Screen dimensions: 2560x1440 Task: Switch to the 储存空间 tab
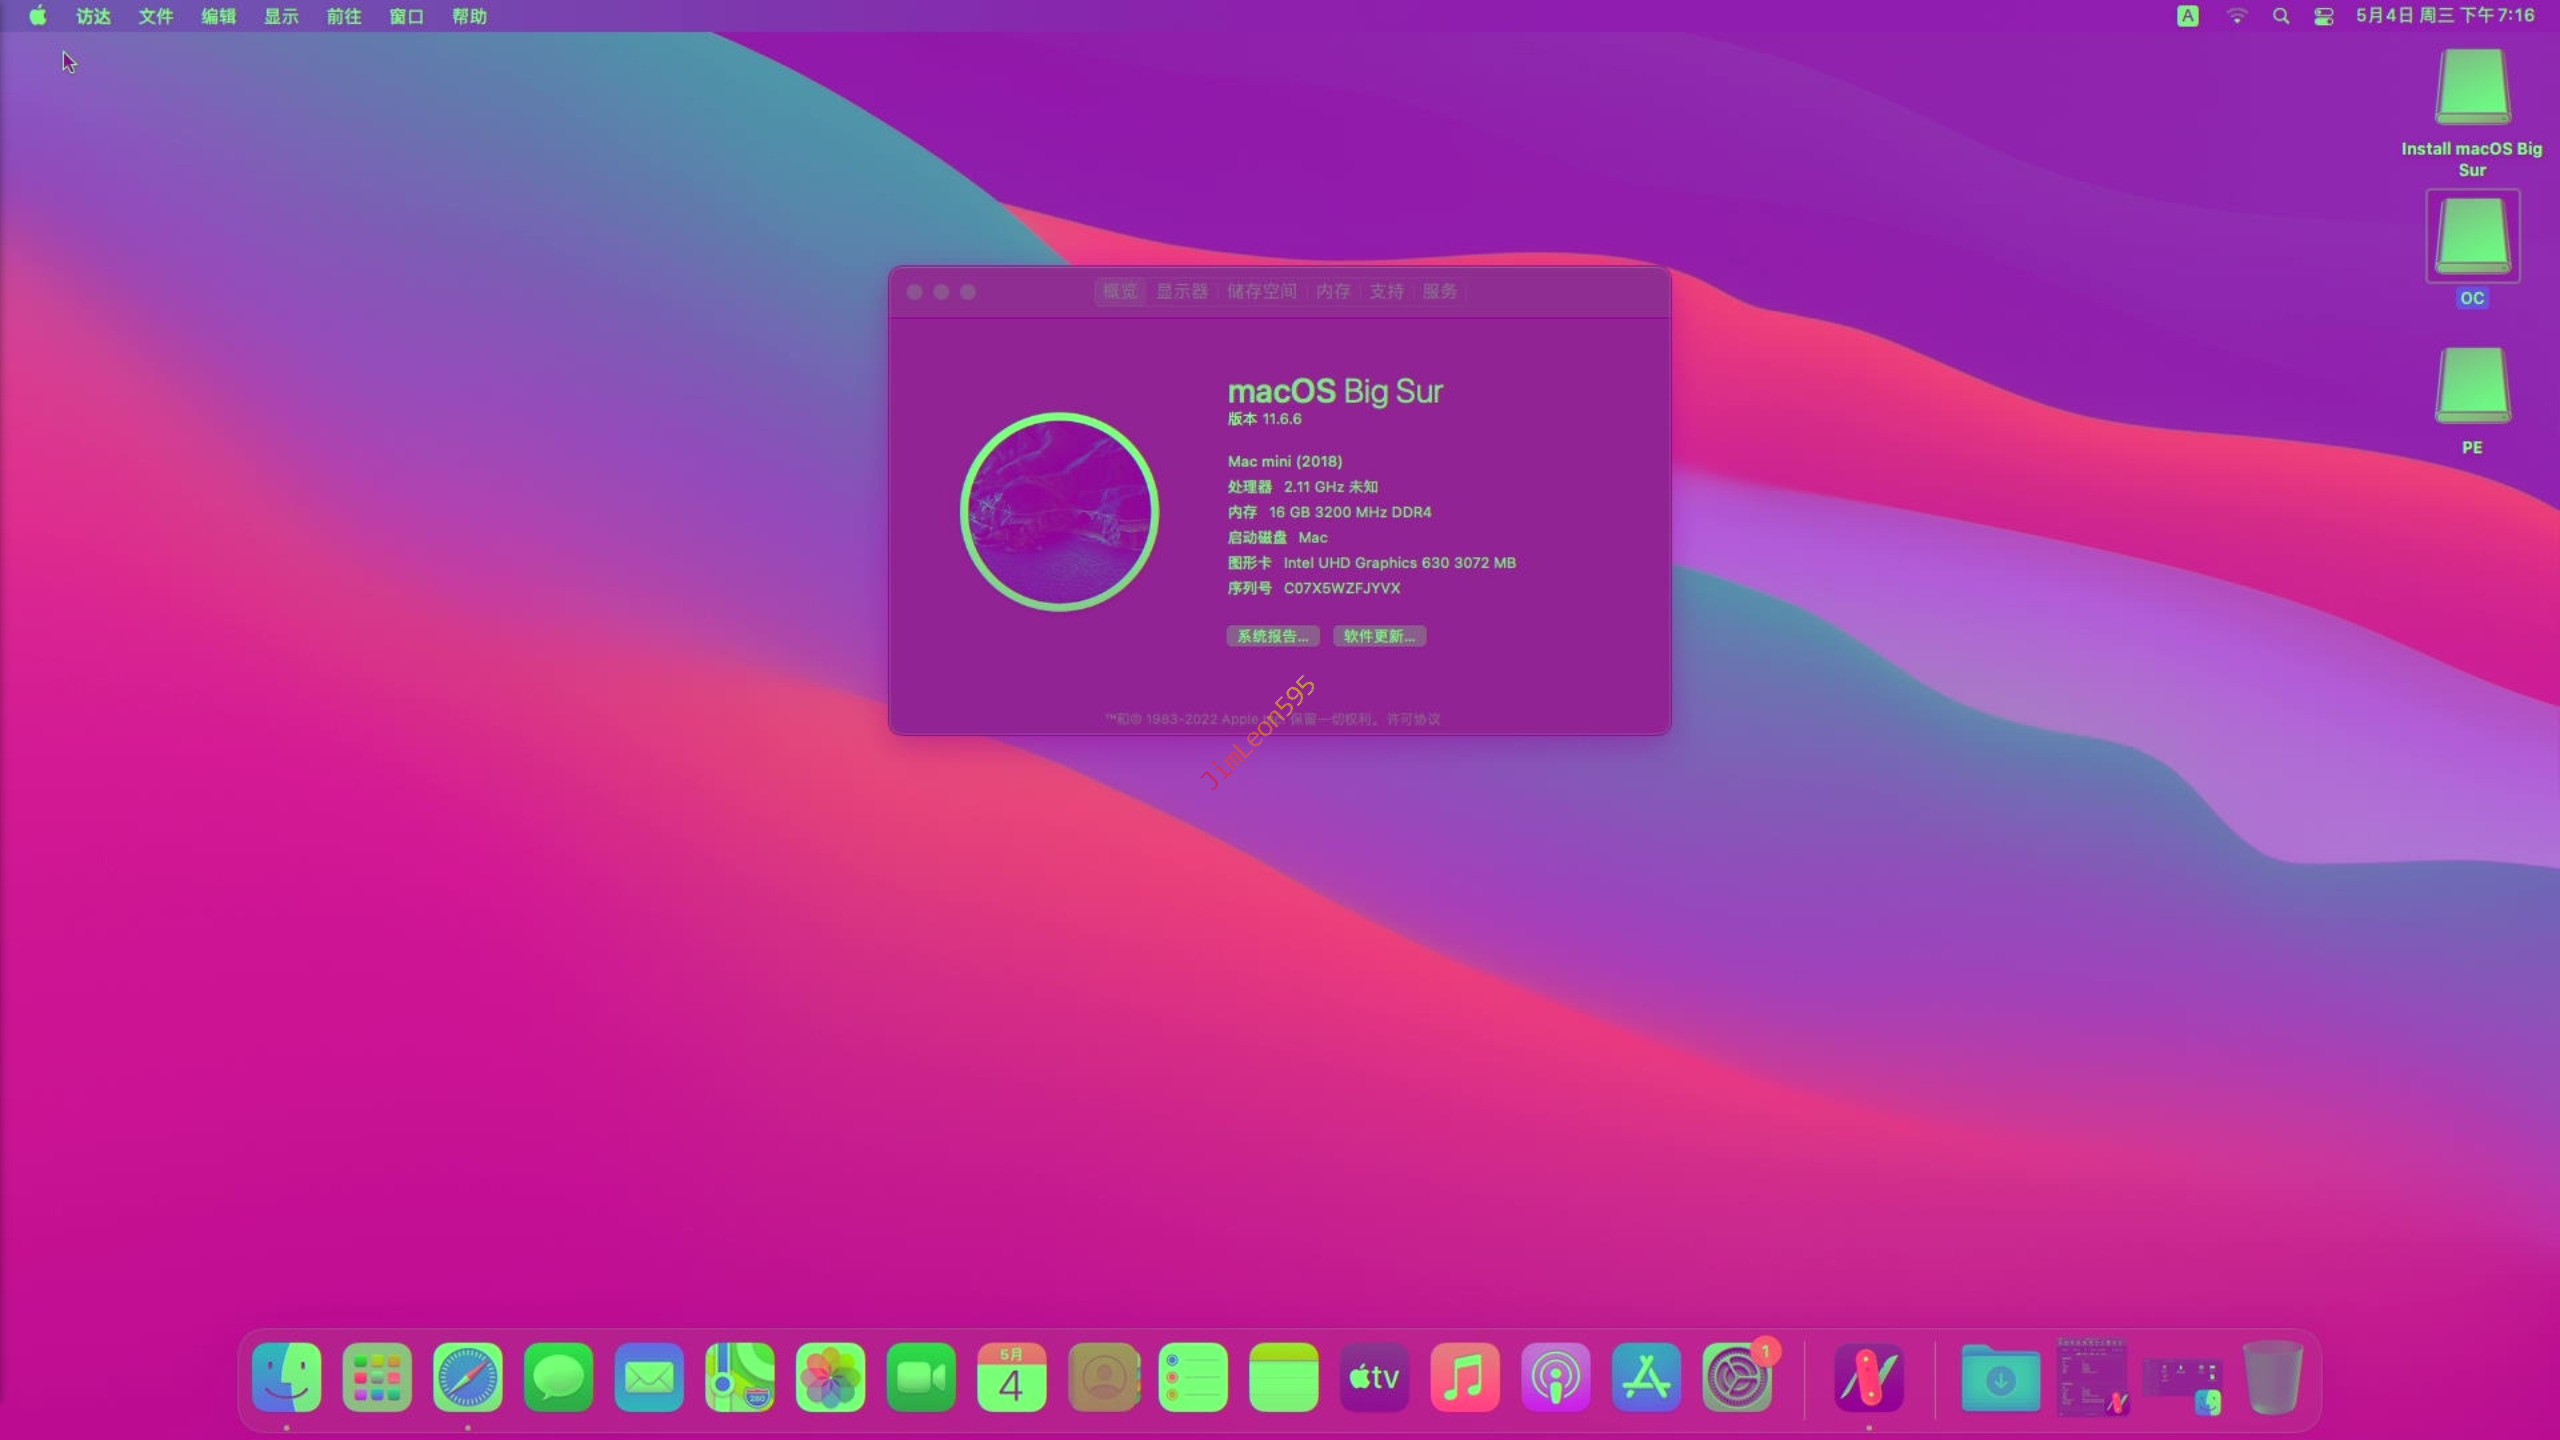click(1262, 291)
